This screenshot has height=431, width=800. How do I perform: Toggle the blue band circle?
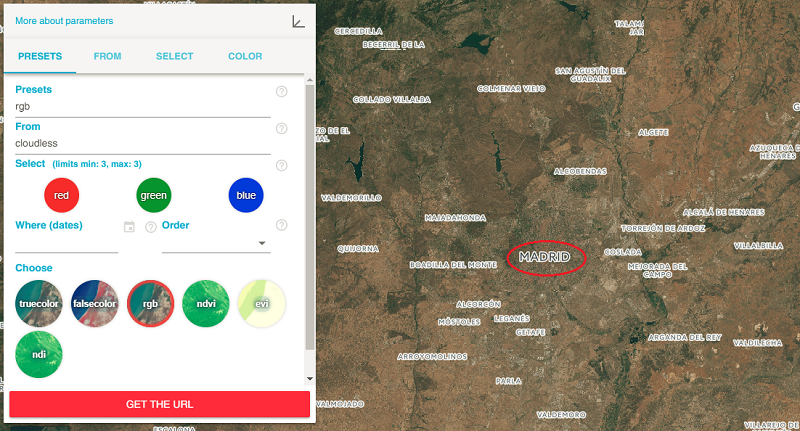pyautogui.click(x=246, y=195)
